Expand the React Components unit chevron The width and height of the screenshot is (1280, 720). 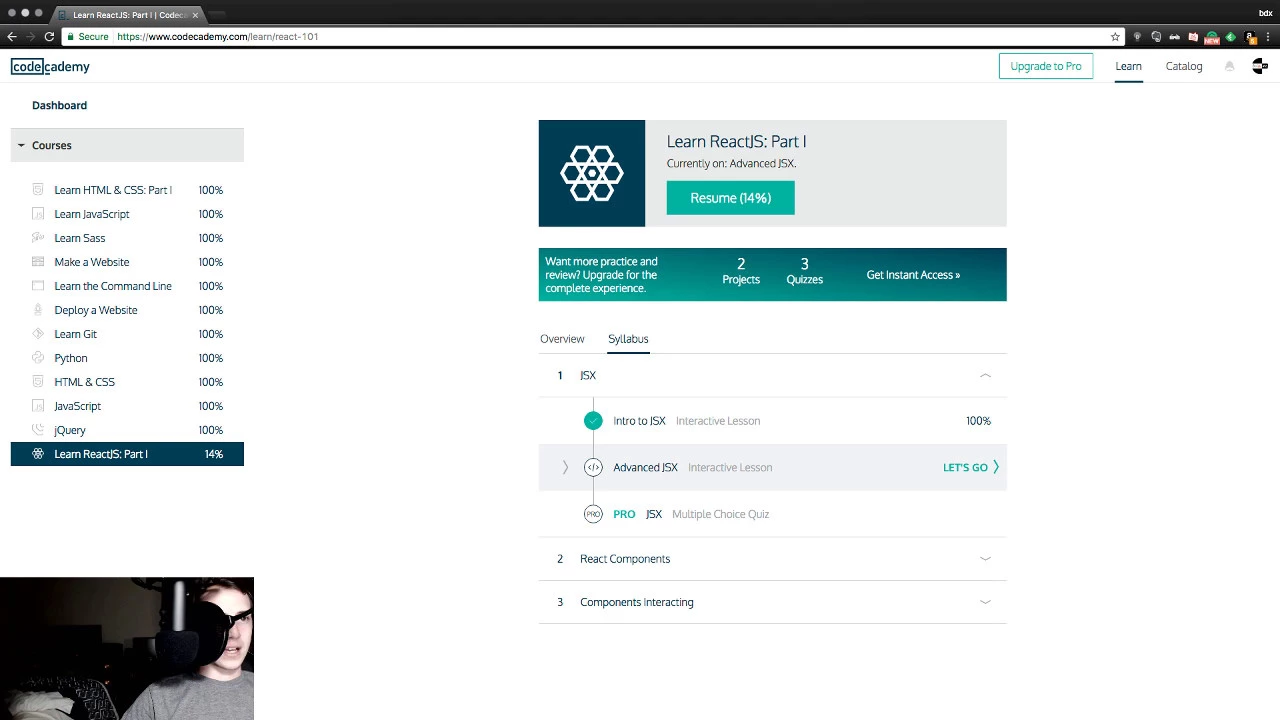pos(985,559)
